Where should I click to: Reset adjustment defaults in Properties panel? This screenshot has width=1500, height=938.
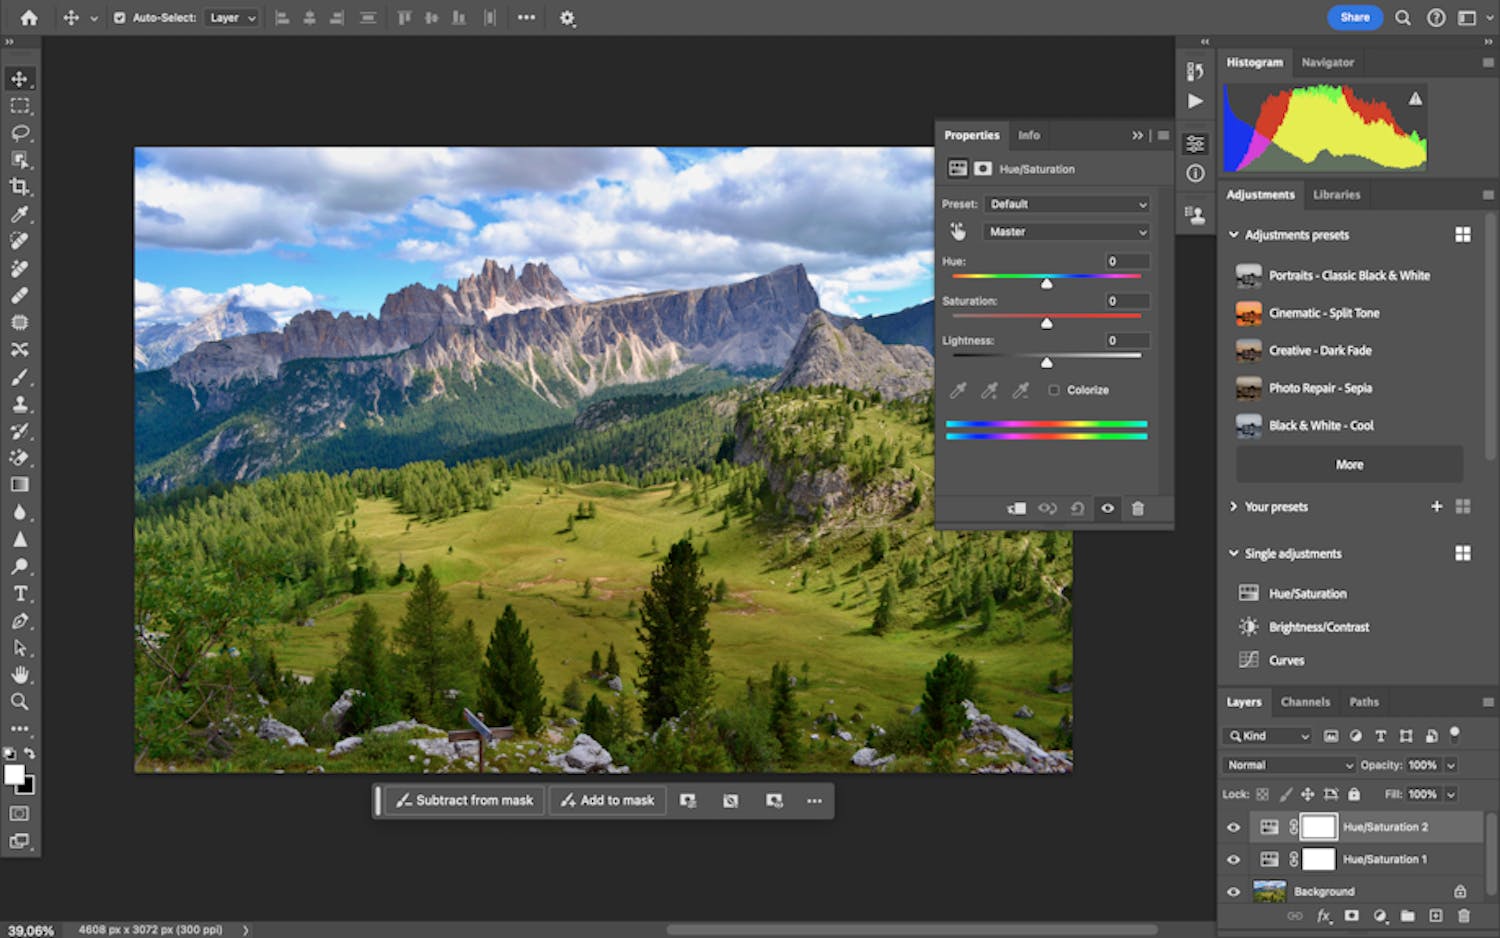point(1077,508)
